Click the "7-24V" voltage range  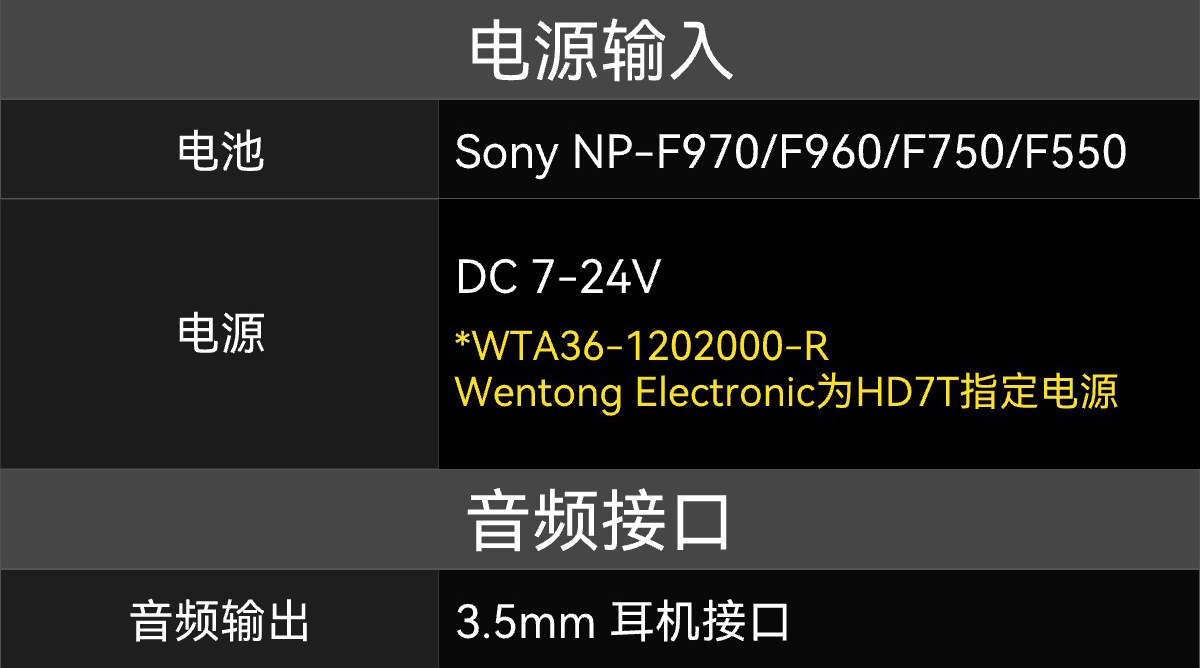tap(597, 278)
